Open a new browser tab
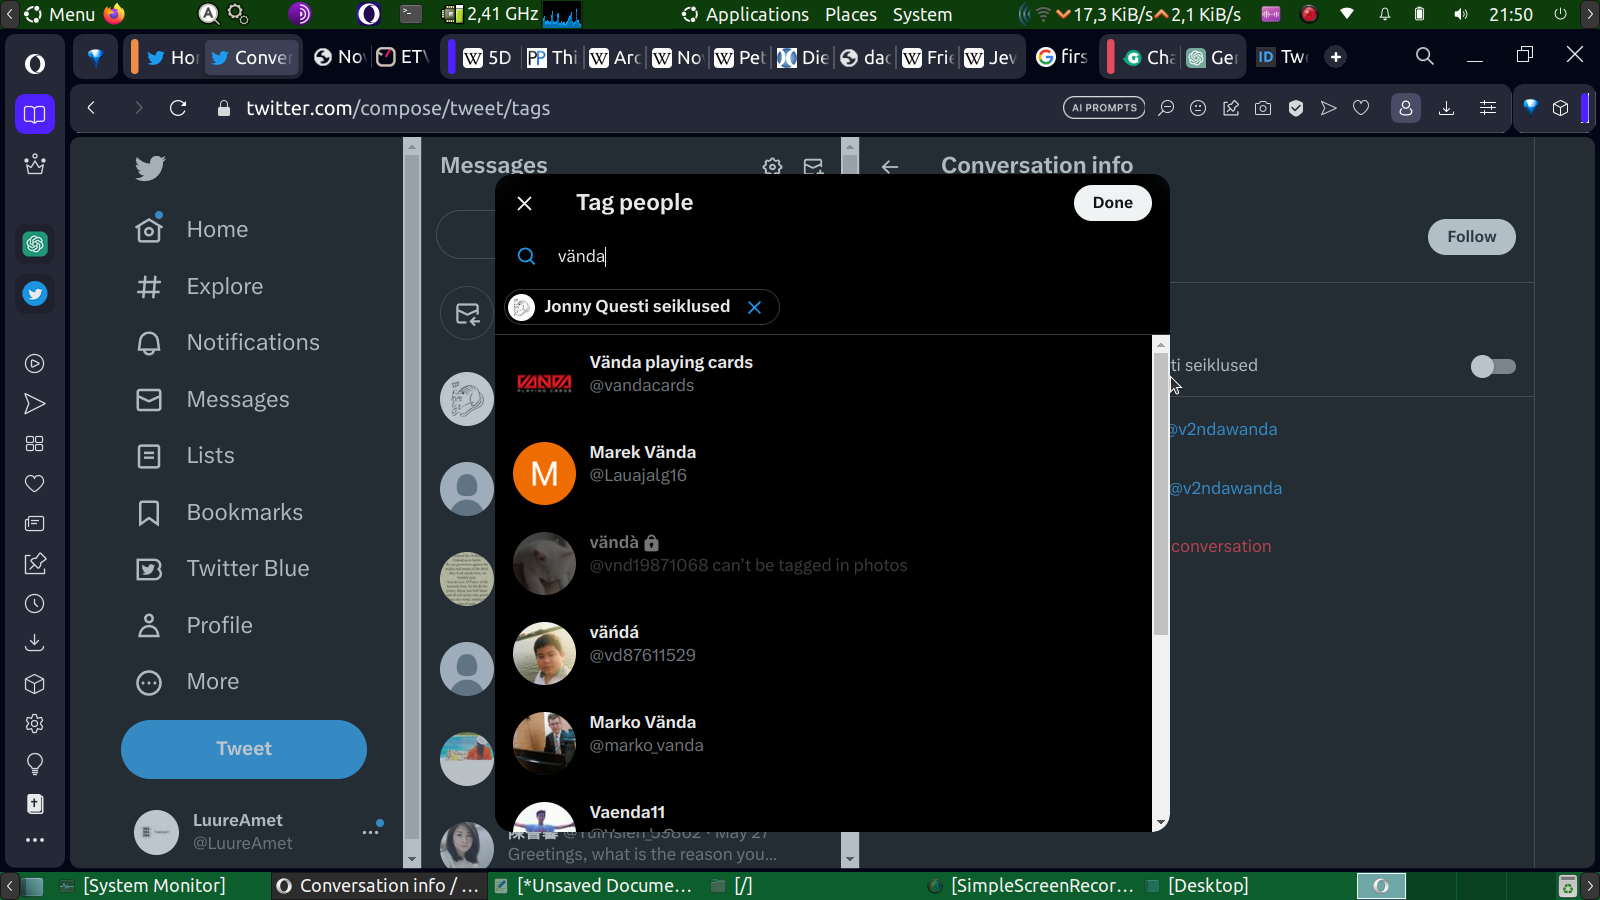The image size is (1600, 900). [1336, 57]
